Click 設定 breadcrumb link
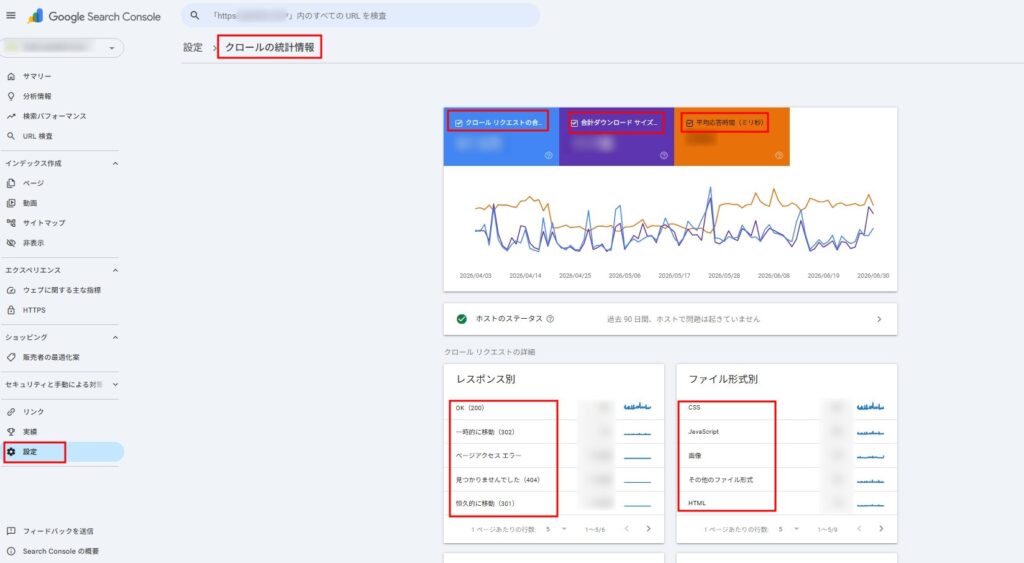Screen dimensions: 1024x563 [x=193, y=48]
